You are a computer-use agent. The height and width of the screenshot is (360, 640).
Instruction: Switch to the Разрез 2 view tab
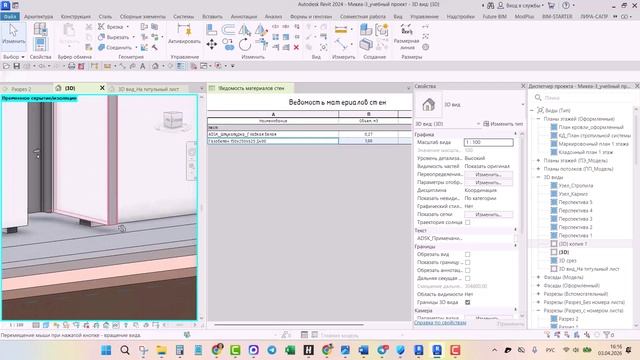pyautogui.click(x=21, y=89)
